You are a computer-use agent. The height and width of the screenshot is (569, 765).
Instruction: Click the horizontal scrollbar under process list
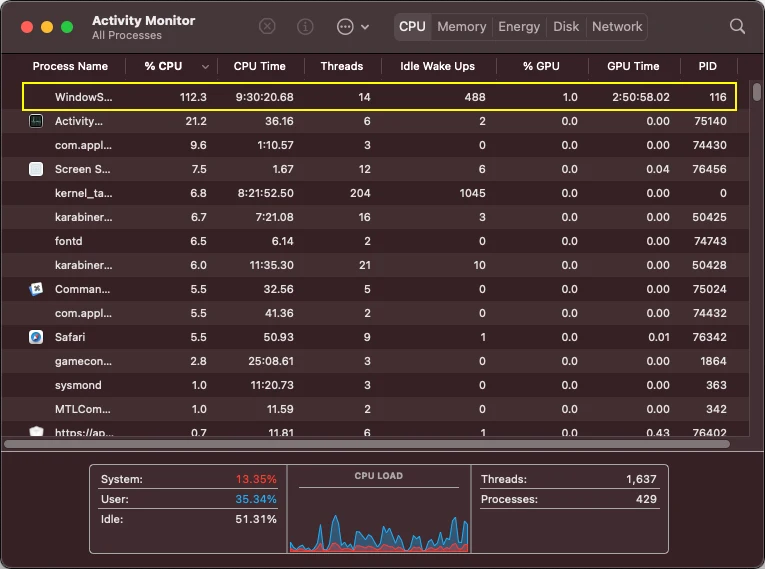(x=367, y=444)
